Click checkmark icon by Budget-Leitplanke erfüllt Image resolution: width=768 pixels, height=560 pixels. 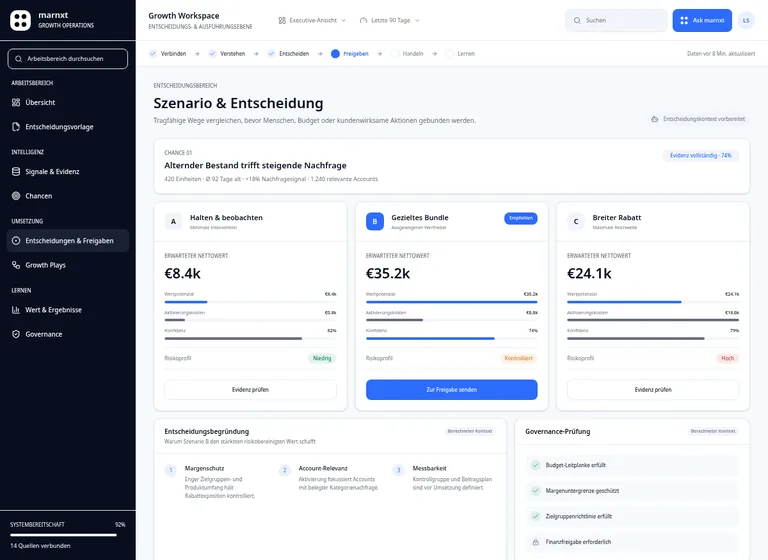point(536,465)
